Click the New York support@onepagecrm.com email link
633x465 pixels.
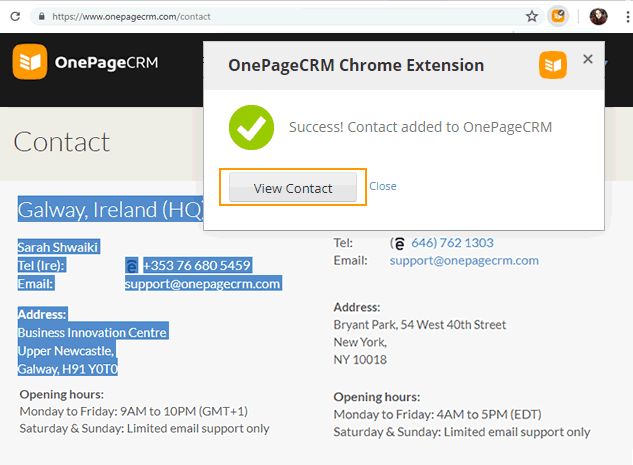click(x=464, y=261)
